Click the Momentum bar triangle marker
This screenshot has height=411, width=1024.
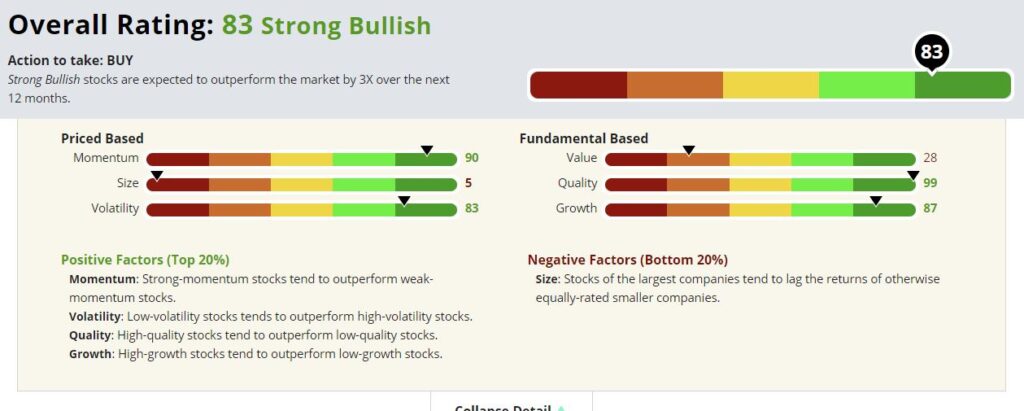(x=426, y=151)
